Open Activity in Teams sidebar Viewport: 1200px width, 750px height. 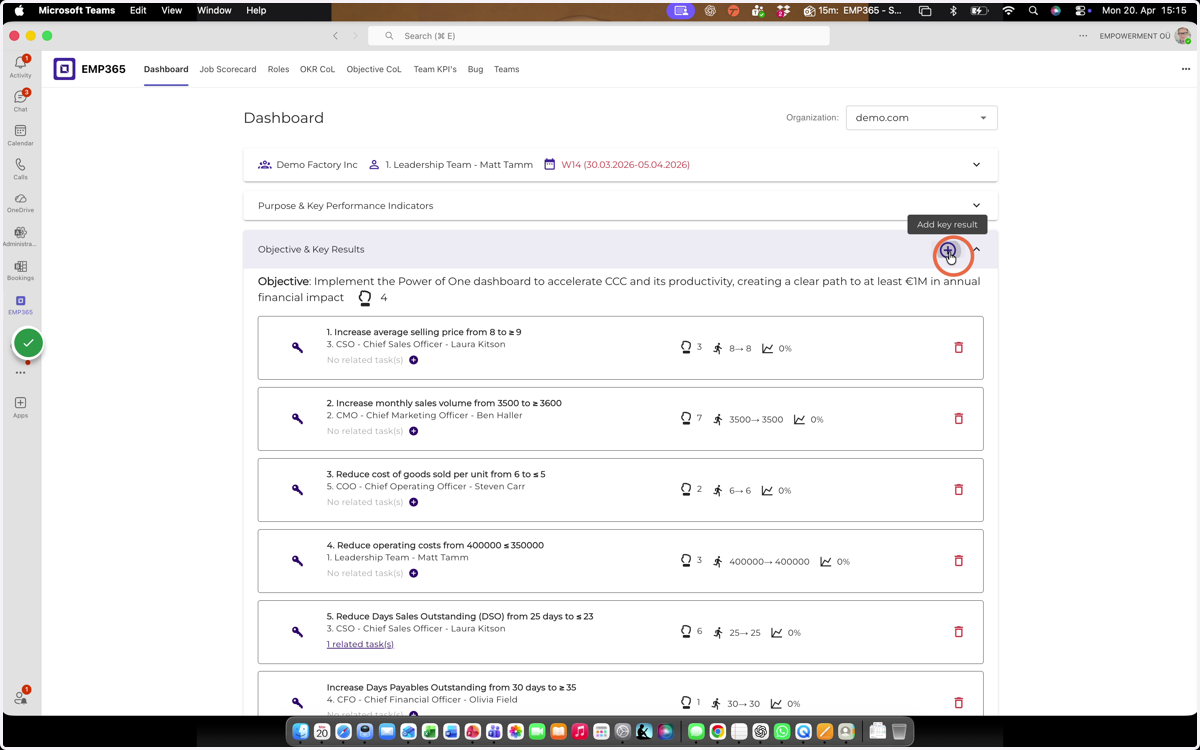[20, 67]
